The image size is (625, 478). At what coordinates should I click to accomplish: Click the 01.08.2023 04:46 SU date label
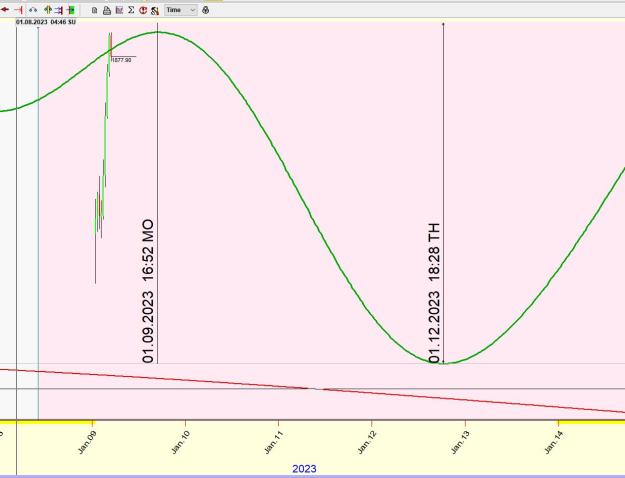[46, 22]
